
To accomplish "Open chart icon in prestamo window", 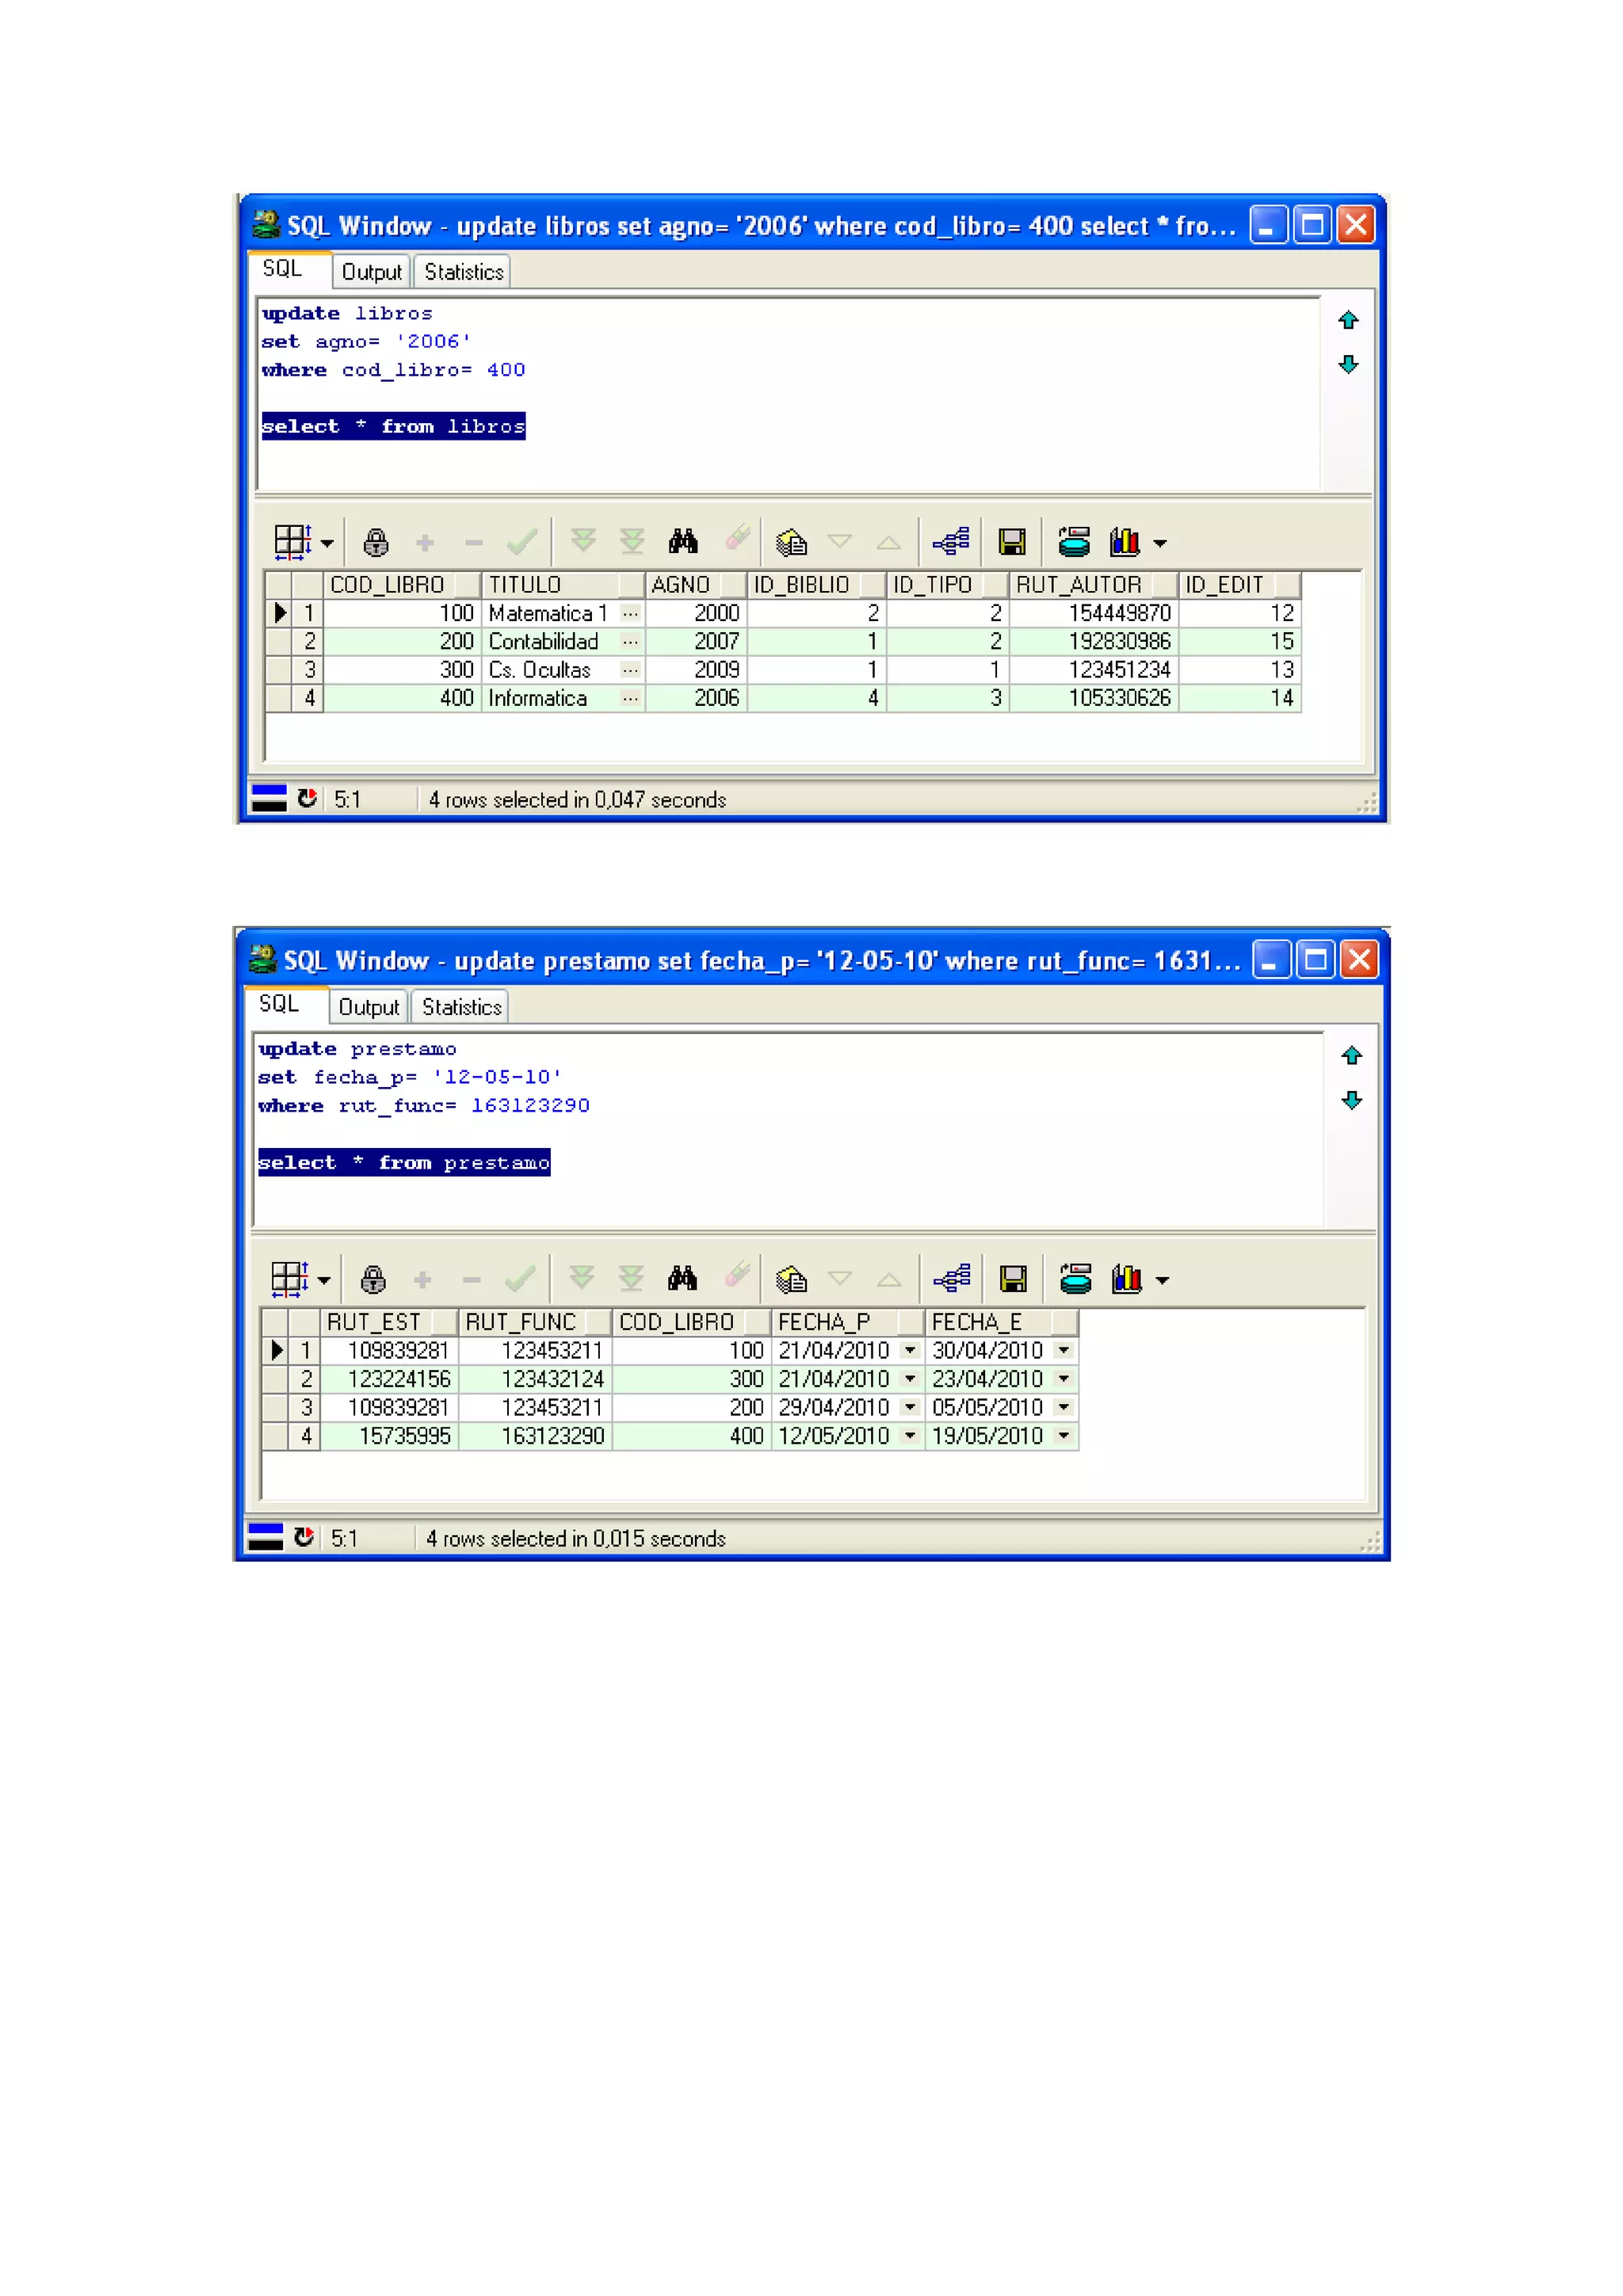I will click(x=1127, y=1279).
